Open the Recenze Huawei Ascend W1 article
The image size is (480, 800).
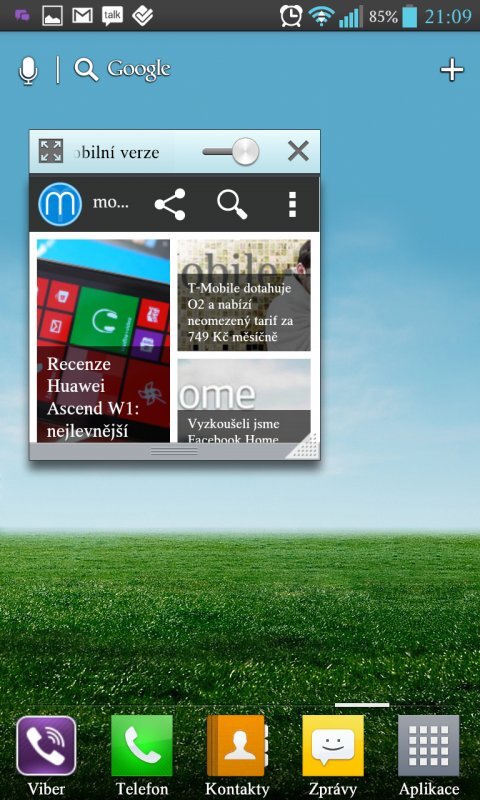pyautogui.click(x=103, y=340)
